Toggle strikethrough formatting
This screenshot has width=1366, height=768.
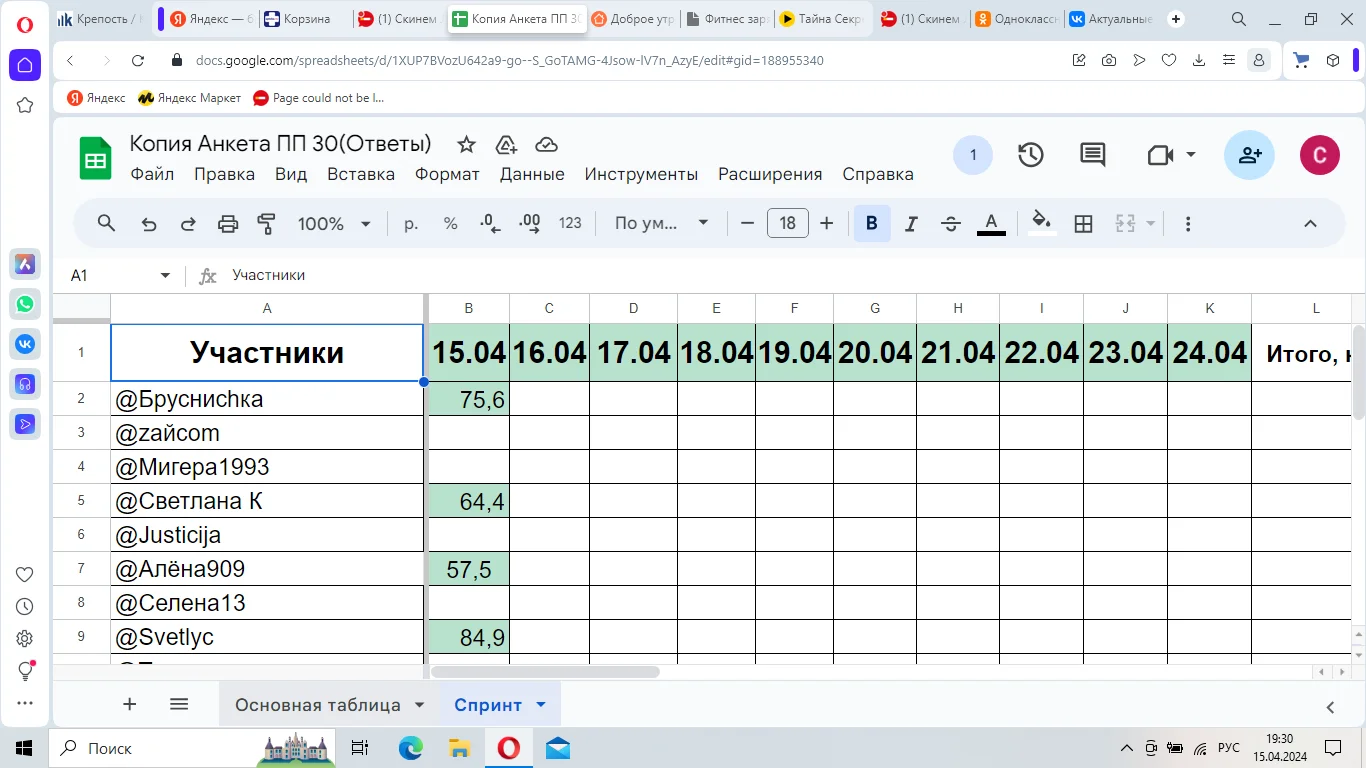(x=950, y=223)
